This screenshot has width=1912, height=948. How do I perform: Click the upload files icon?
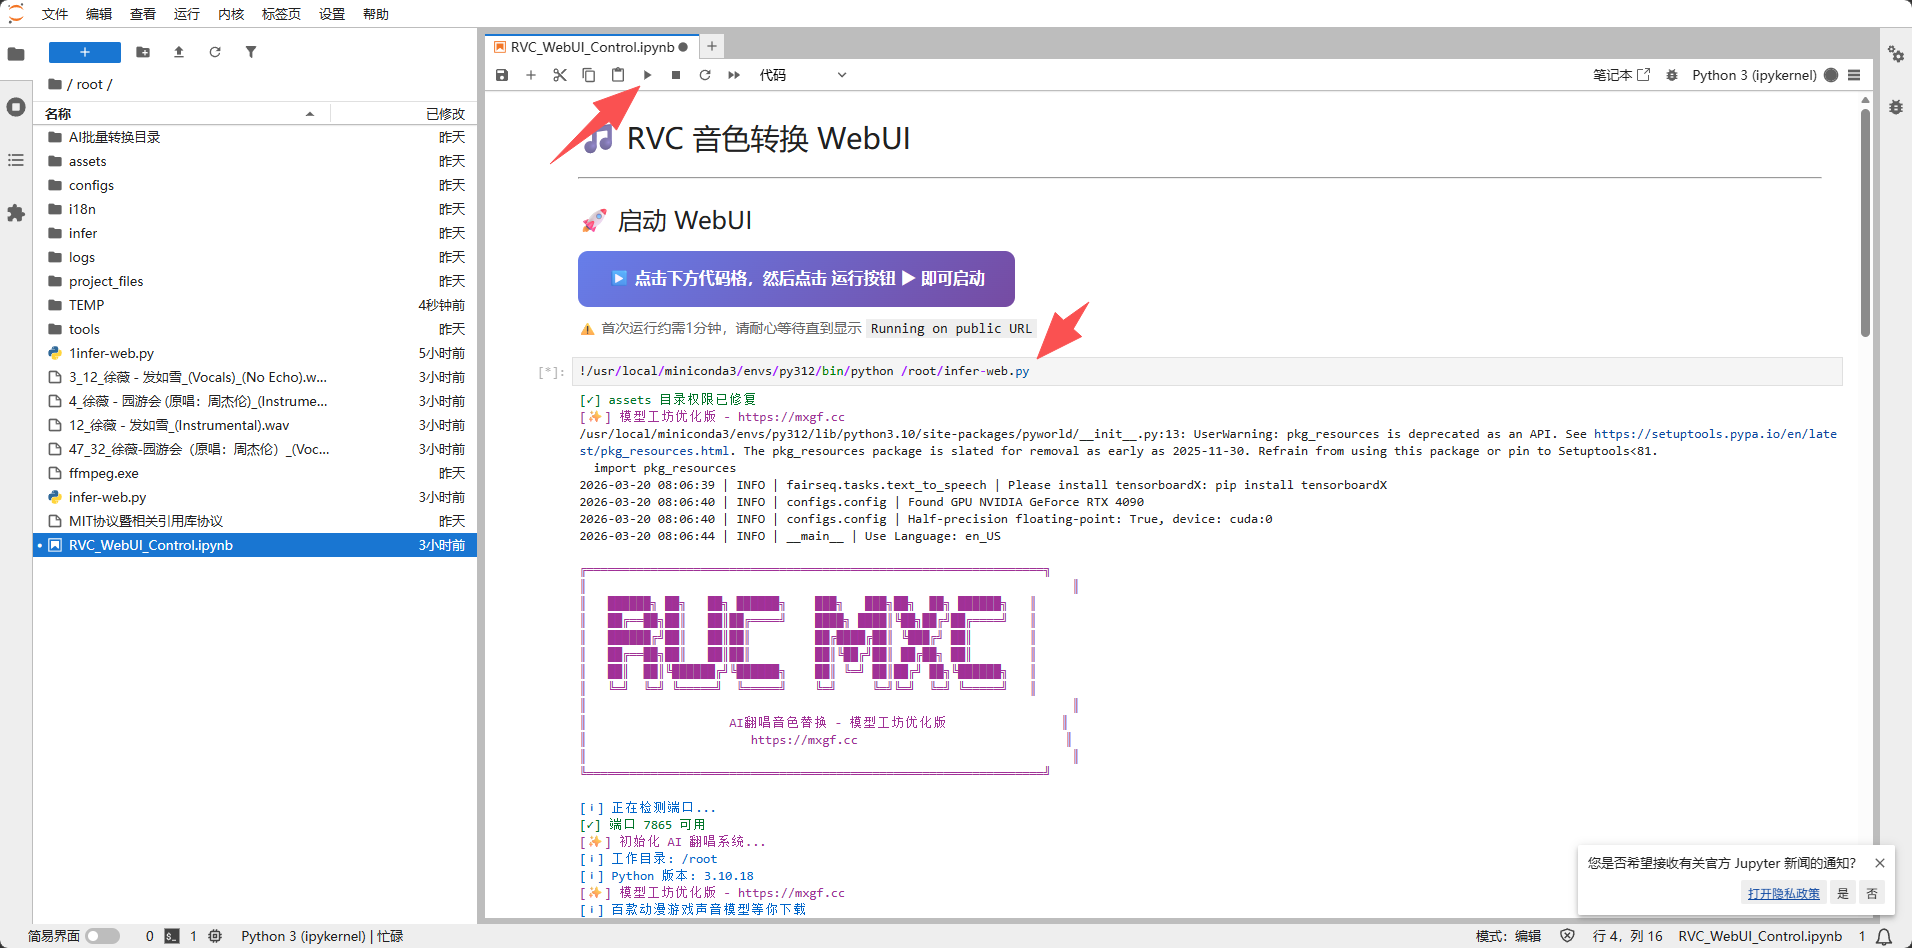point(179,52)
